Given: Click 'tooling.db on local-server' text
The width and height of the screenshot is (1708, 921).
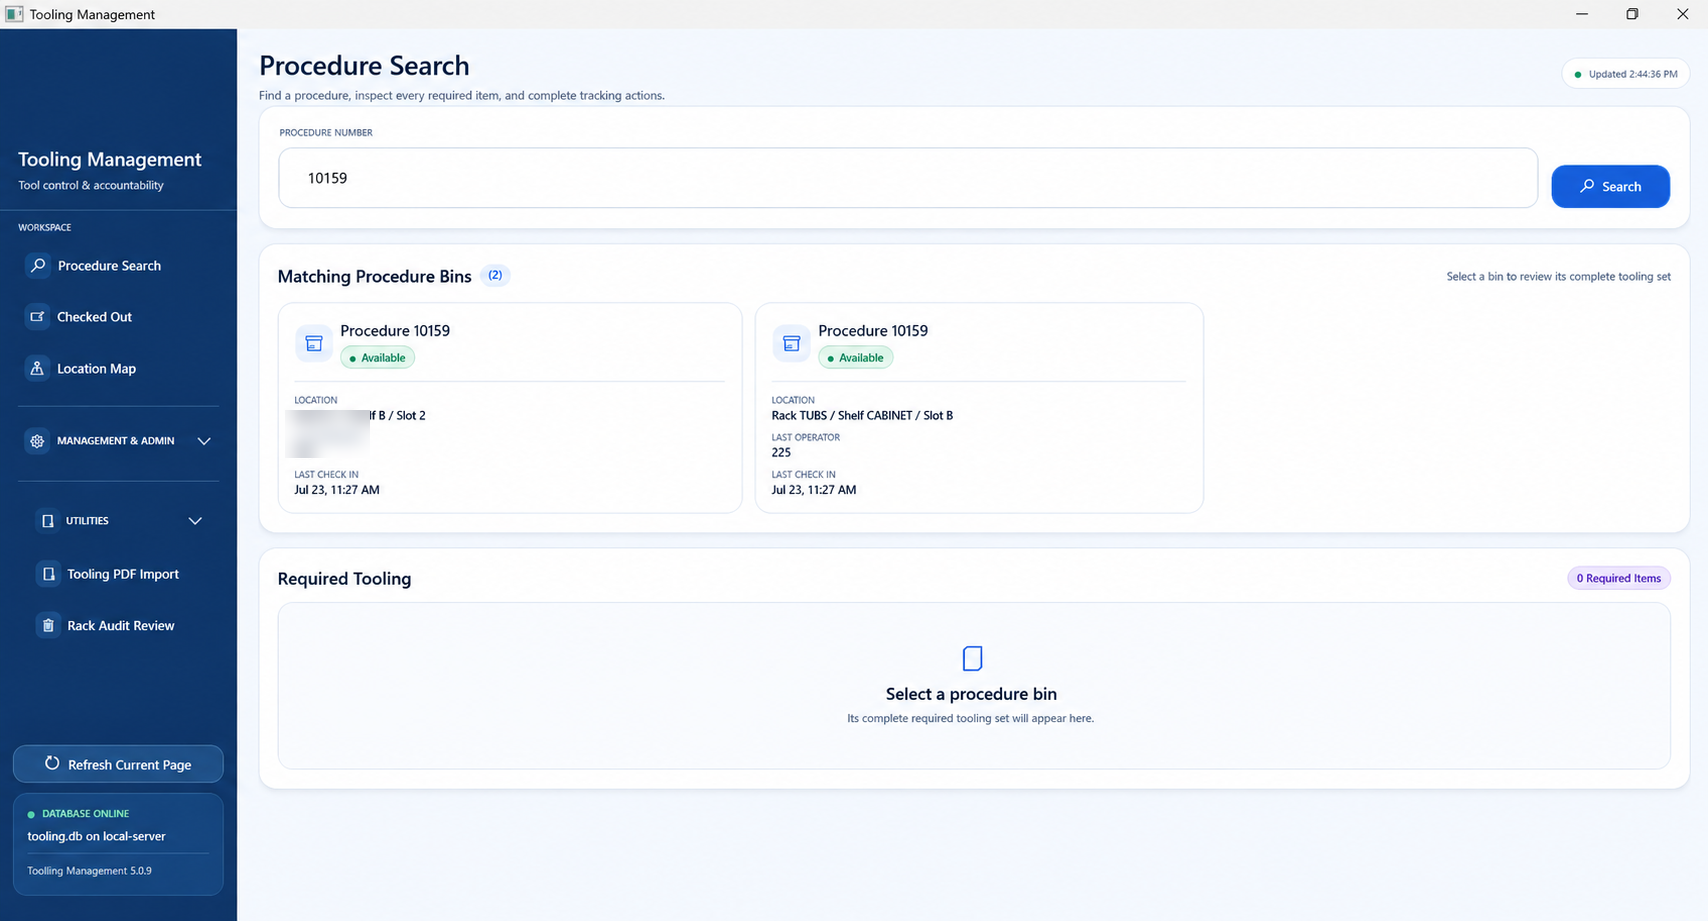Looking at the screenshot, I should [96, 836].
